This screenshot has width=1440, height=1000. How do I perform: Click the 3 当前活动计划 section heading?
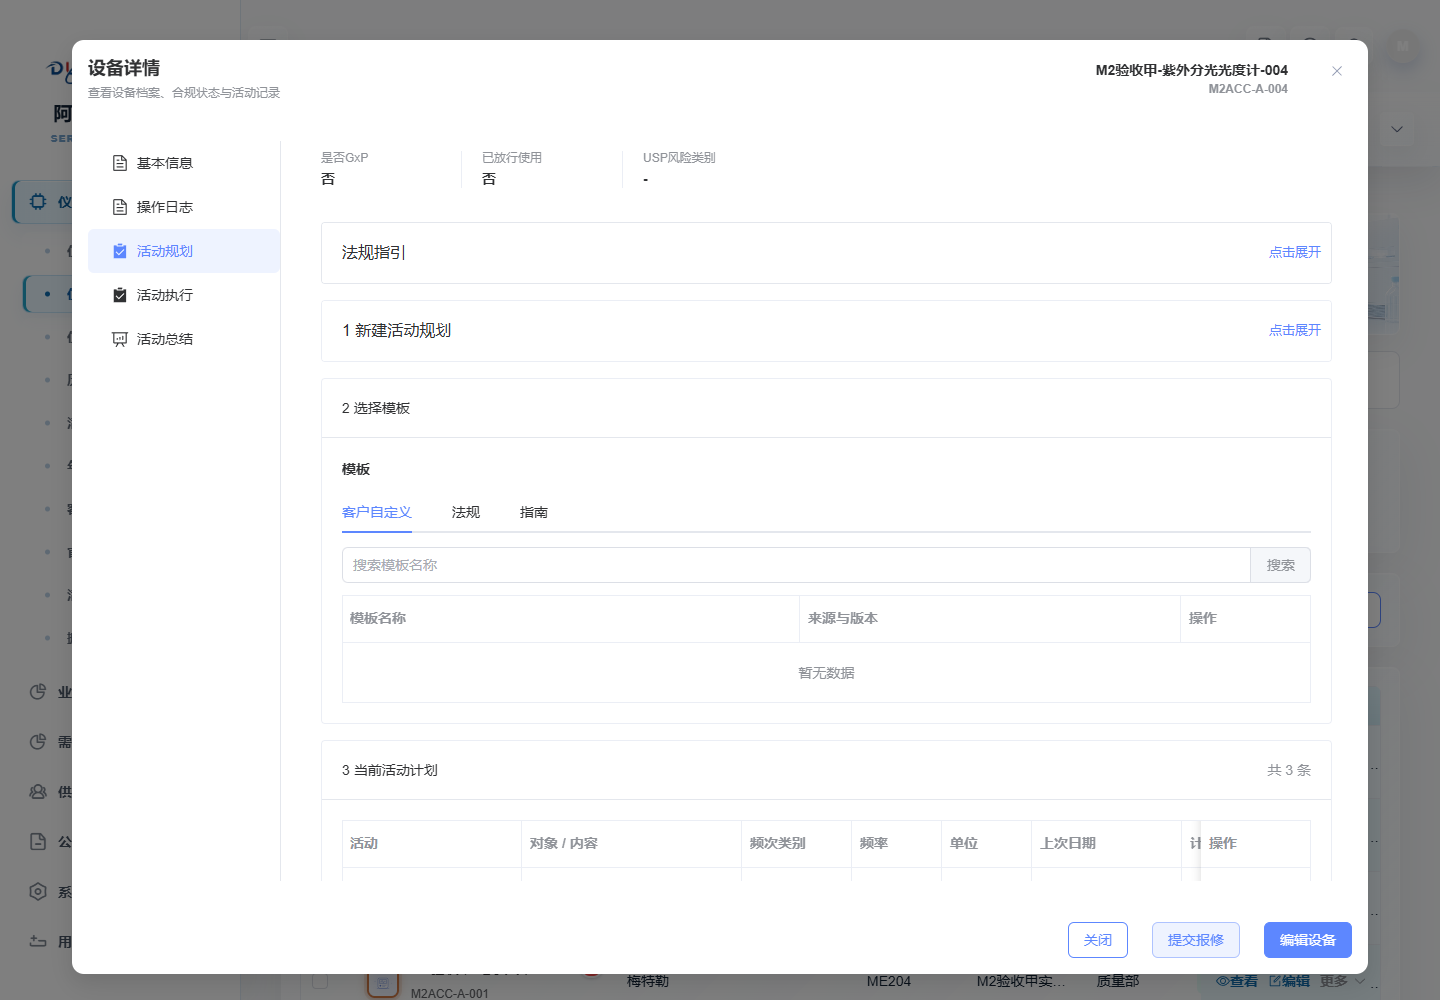coord(390,770)
